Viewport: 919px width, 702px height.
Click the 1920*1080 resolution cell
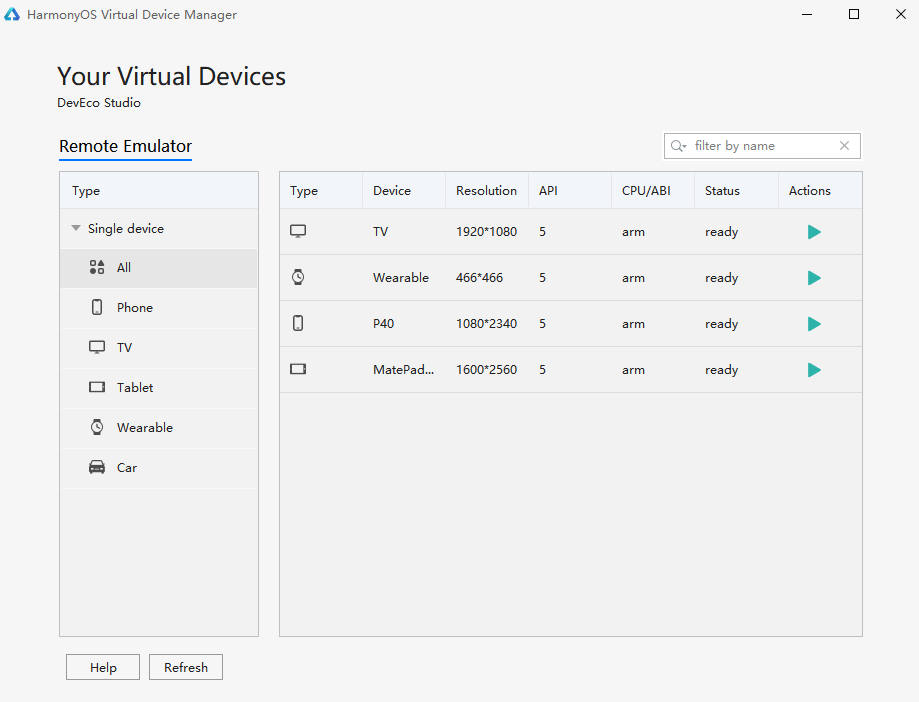coord(486,232)
